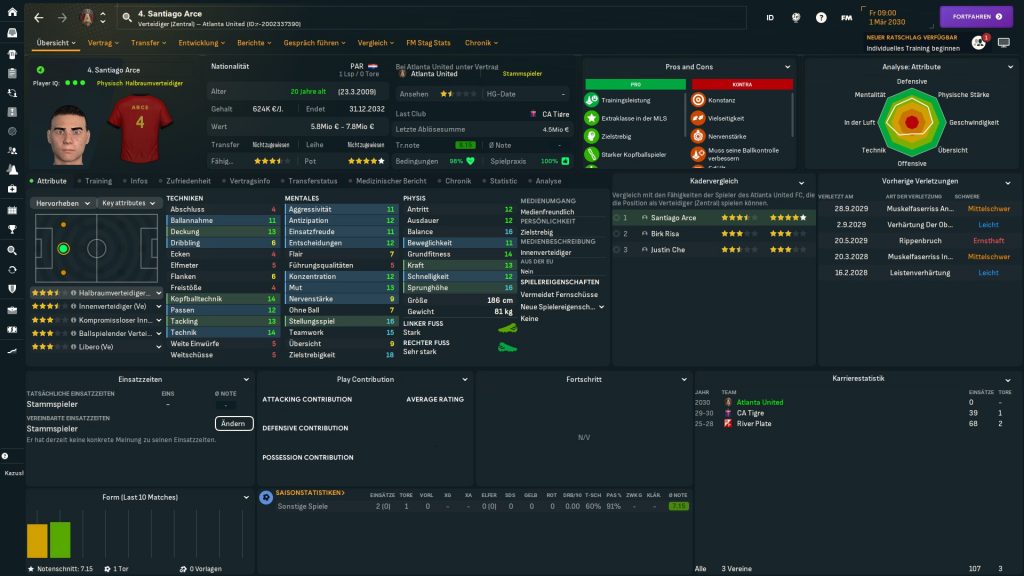The image size is (1024, 576).
Task: Click the magnifying glass search icon
Action: 12,250
